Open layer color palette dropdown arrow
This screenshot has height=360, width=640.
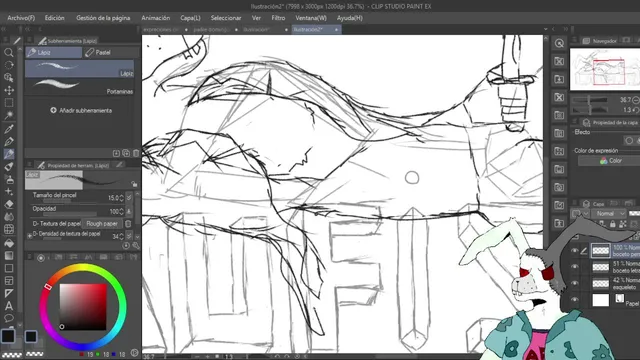(586, 213)
